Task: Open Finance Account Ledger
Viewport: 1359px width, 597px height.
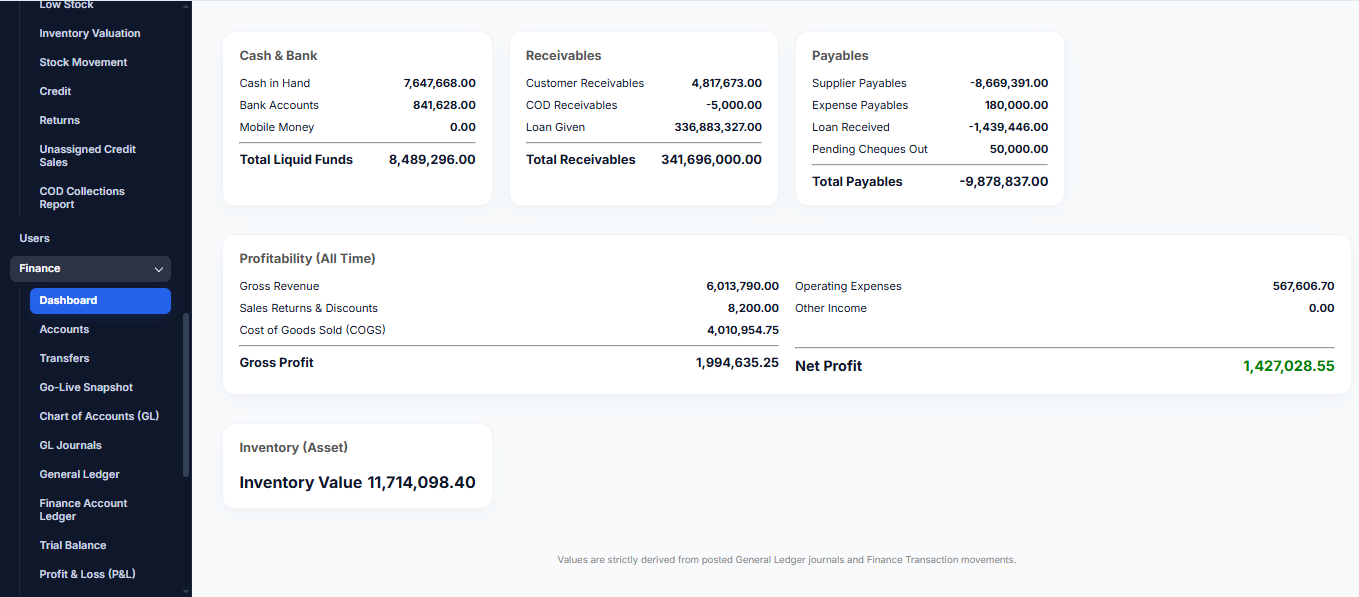Action: click(x=83, y=509)
